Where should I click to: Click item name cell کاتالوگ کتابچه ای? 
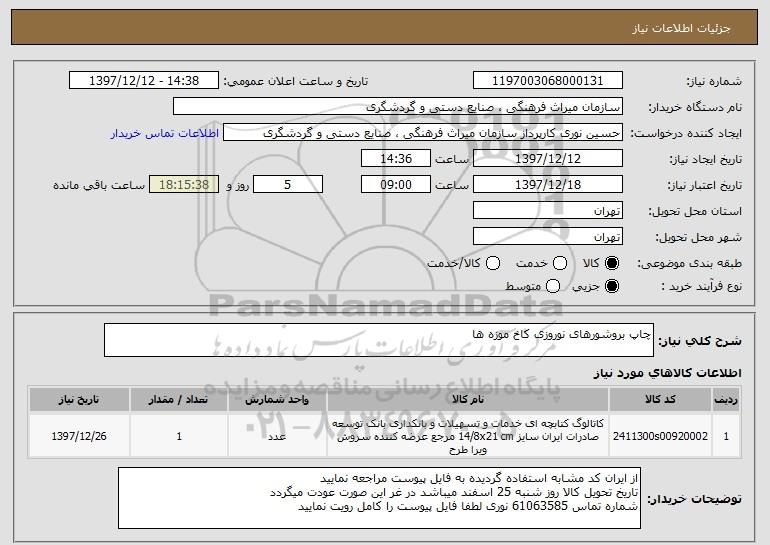[468, 436]
